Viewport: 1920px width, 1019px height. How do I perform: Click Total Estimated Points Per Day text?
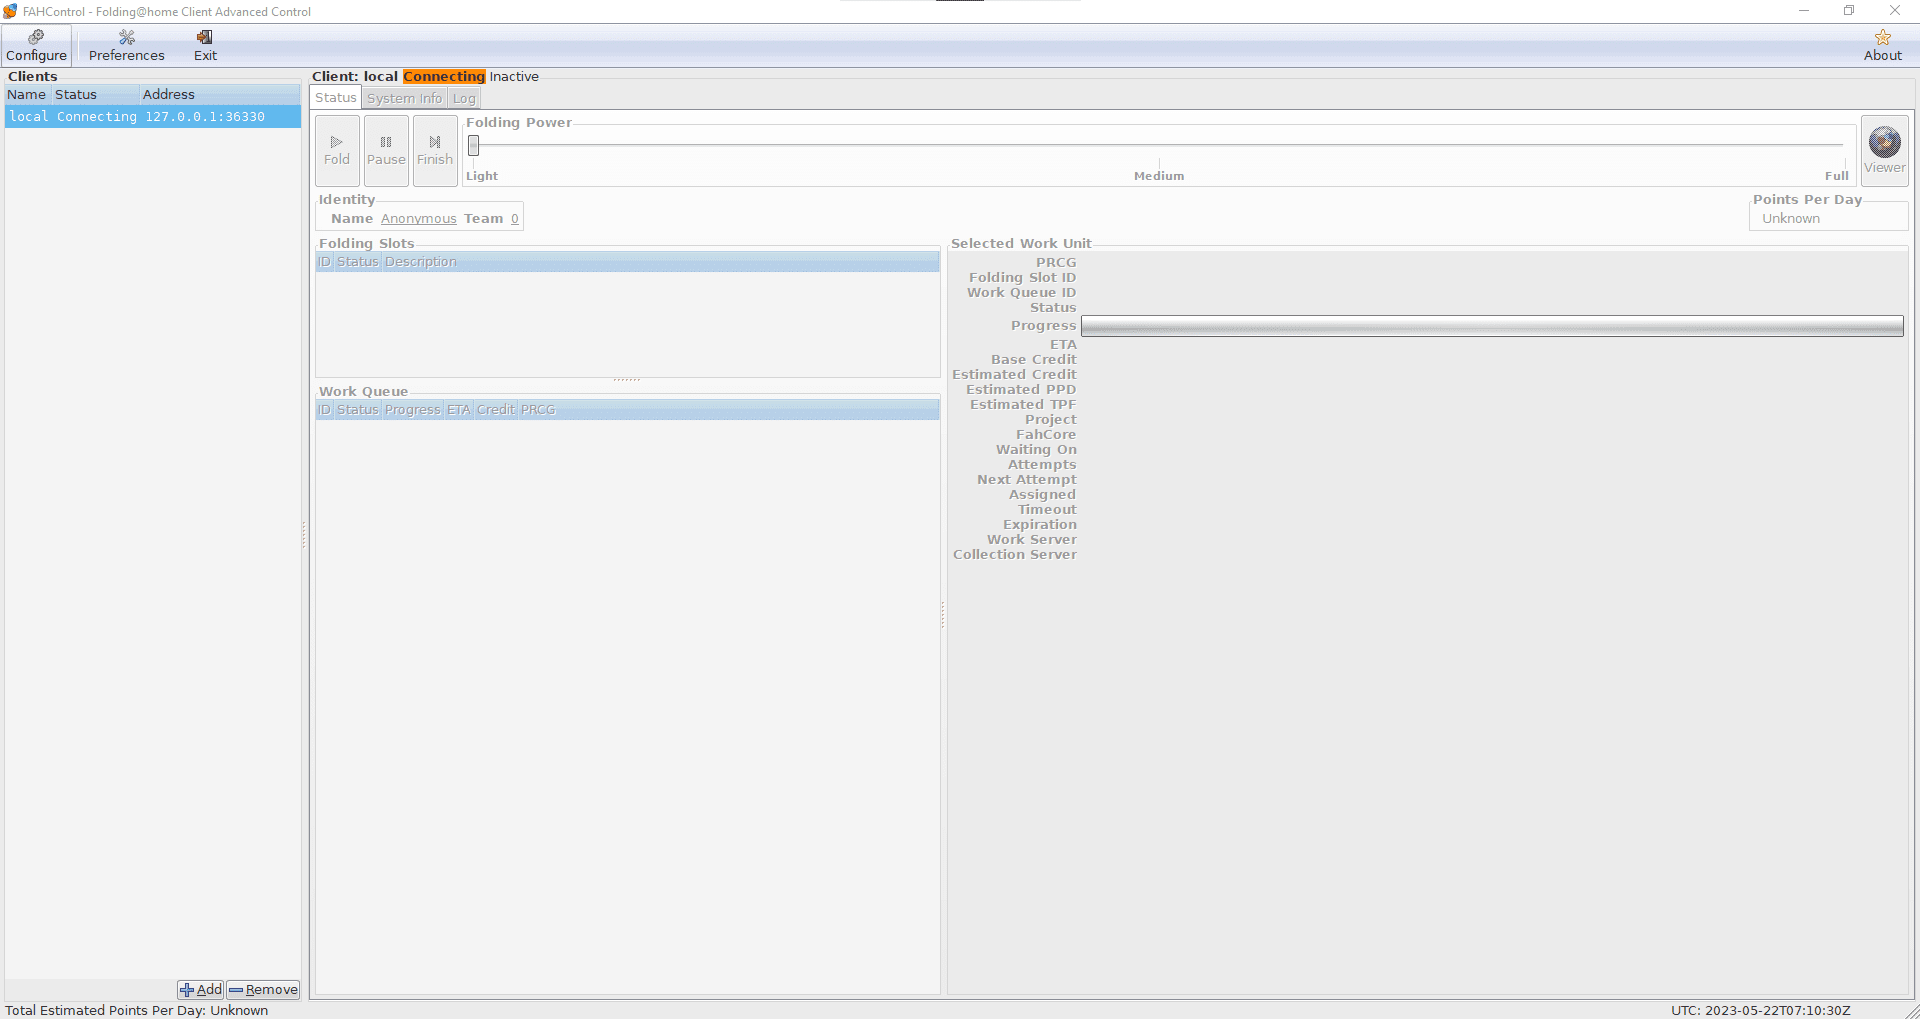(137, 1011)
